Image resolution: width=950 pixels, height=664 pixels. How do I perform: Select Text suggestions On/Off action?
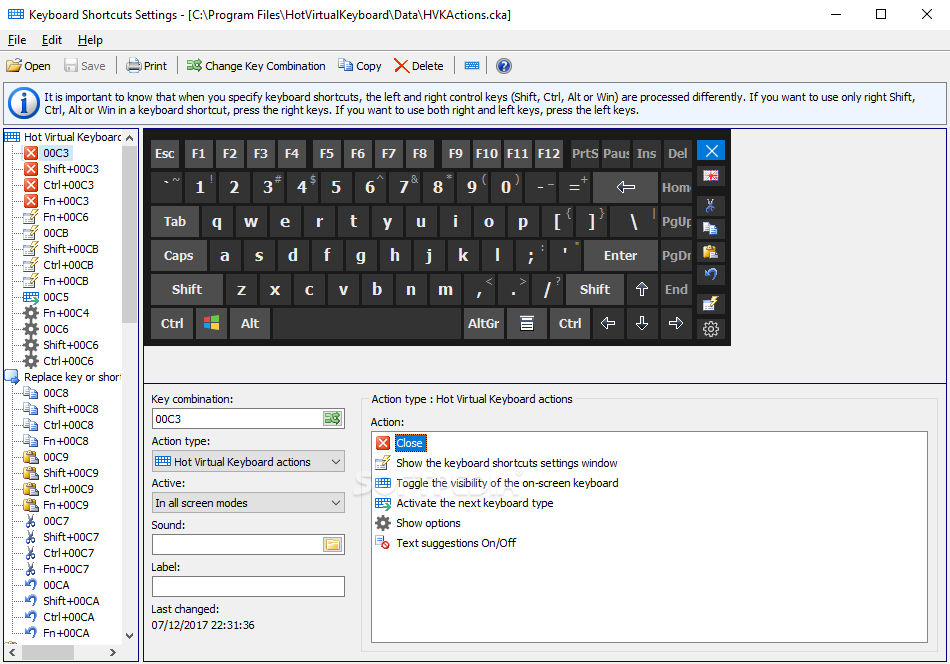pos(456,543)
